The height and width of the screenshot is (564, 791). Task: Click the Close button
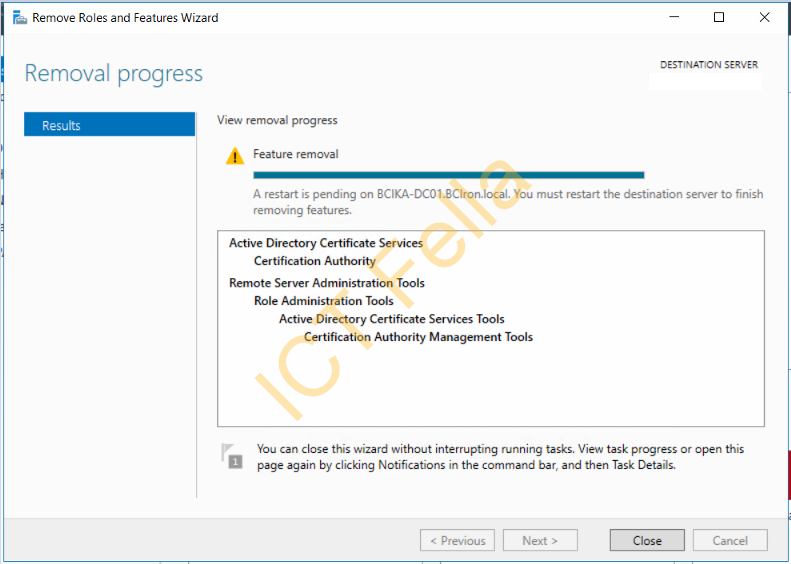647,540
